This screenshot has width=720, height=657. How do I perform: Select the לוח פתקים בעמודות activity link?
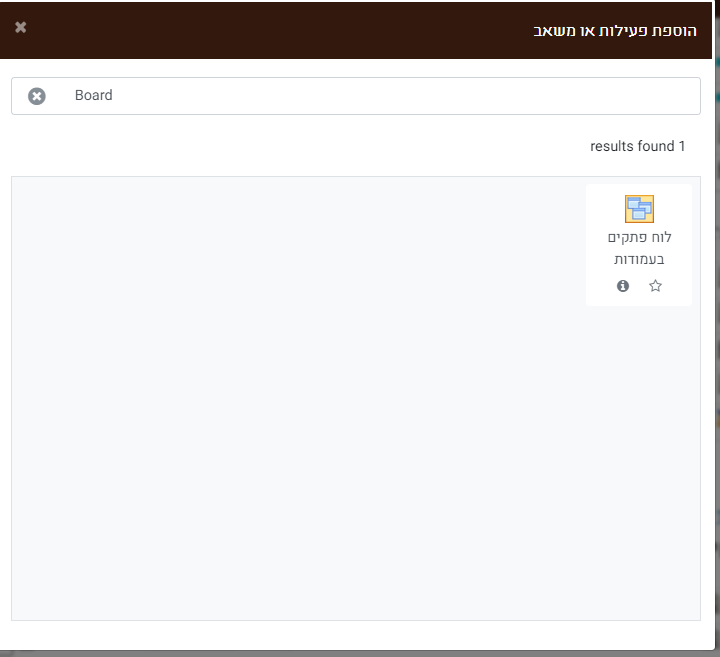click(639, 247)
